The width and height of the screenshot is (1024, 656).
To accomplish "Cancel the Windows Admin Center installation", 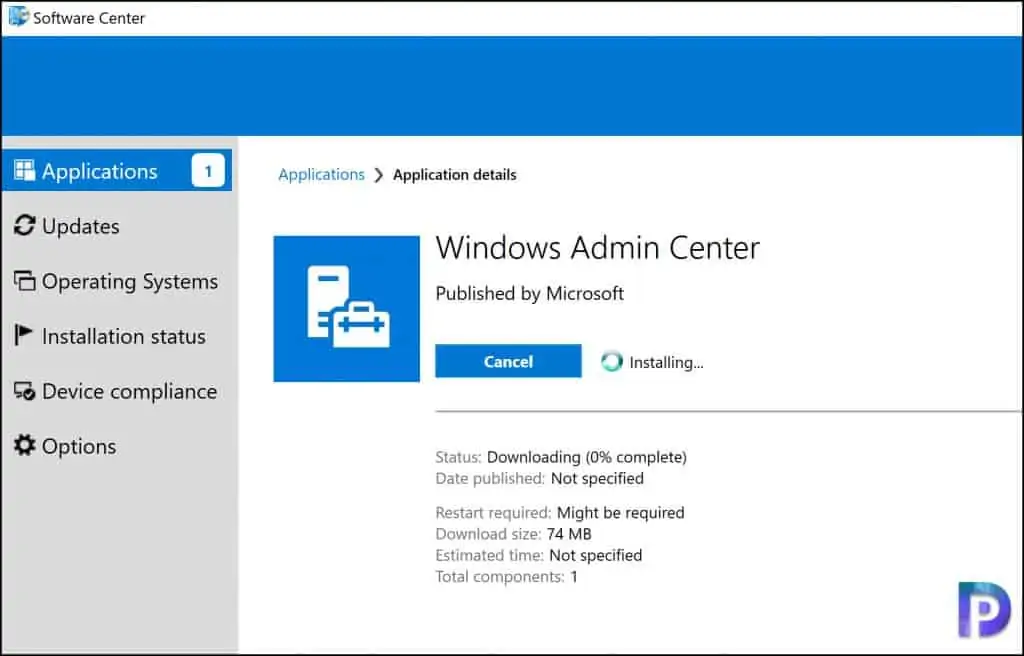I will pos(508,361).
